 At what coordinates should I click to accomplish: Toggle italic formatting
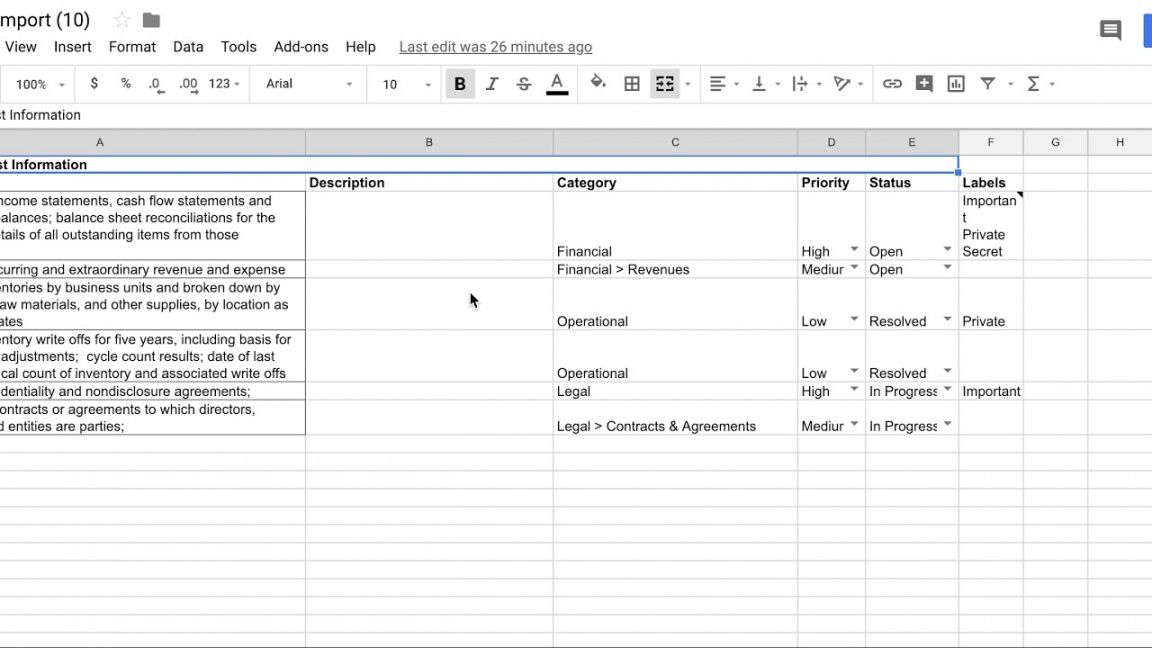point(492,84)
